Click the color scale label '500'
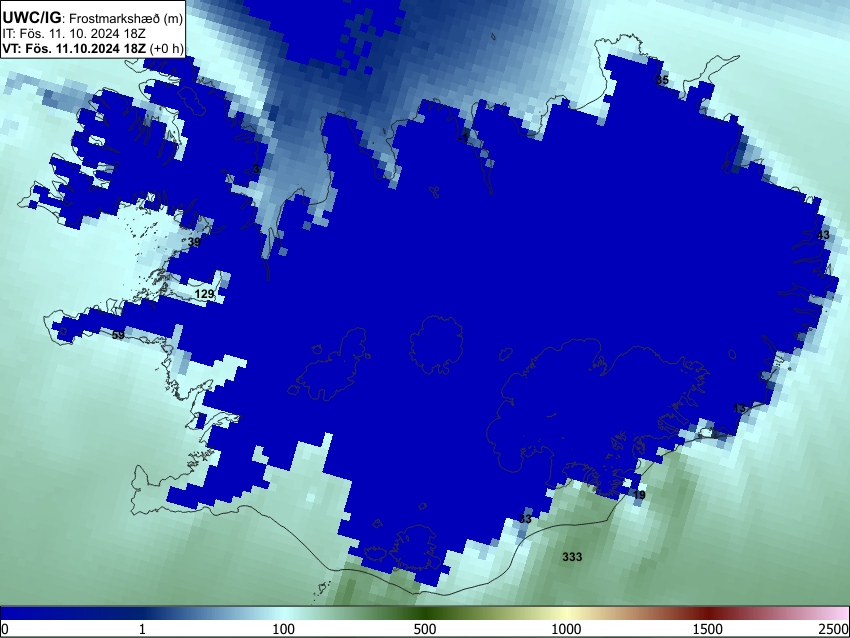Viewport: 850px width, 638px height. pos(425,629)
